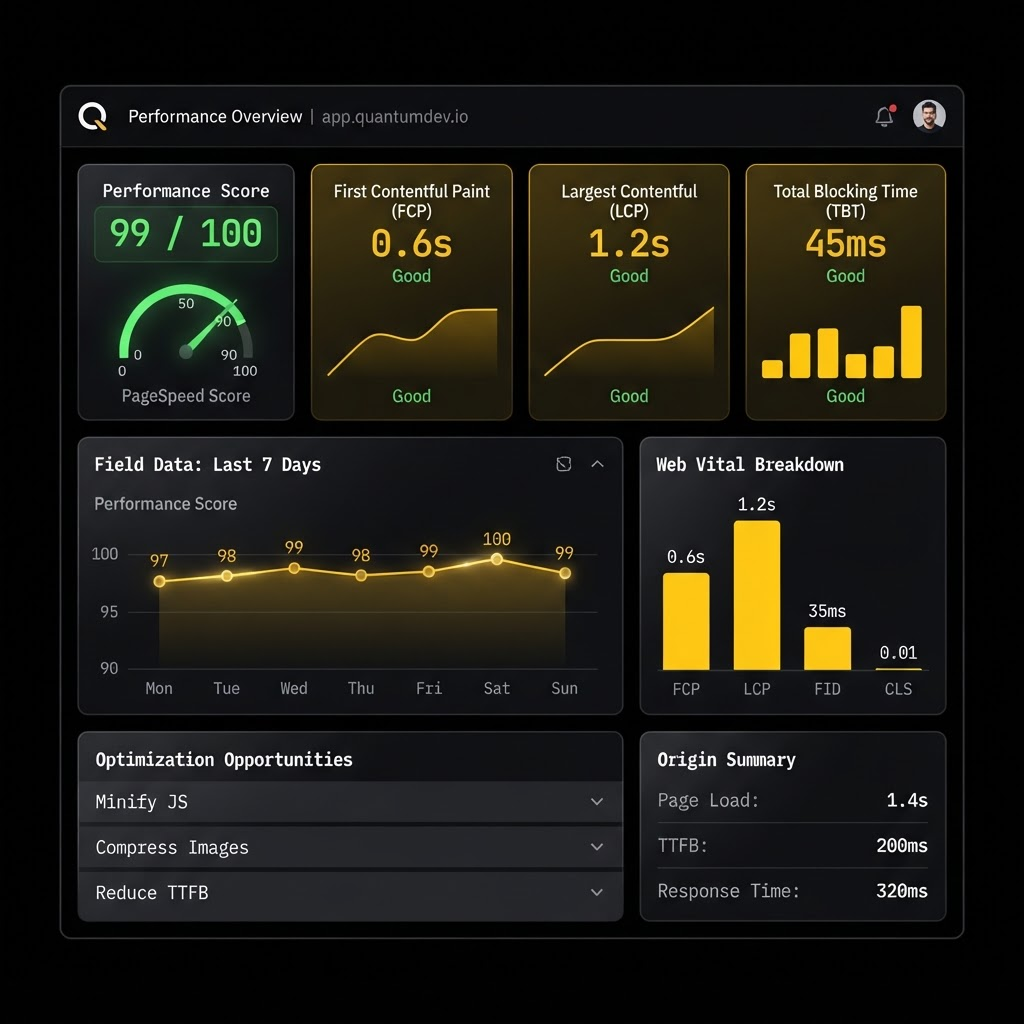Click the Performance Score chart subtitle

coord(165,504)
